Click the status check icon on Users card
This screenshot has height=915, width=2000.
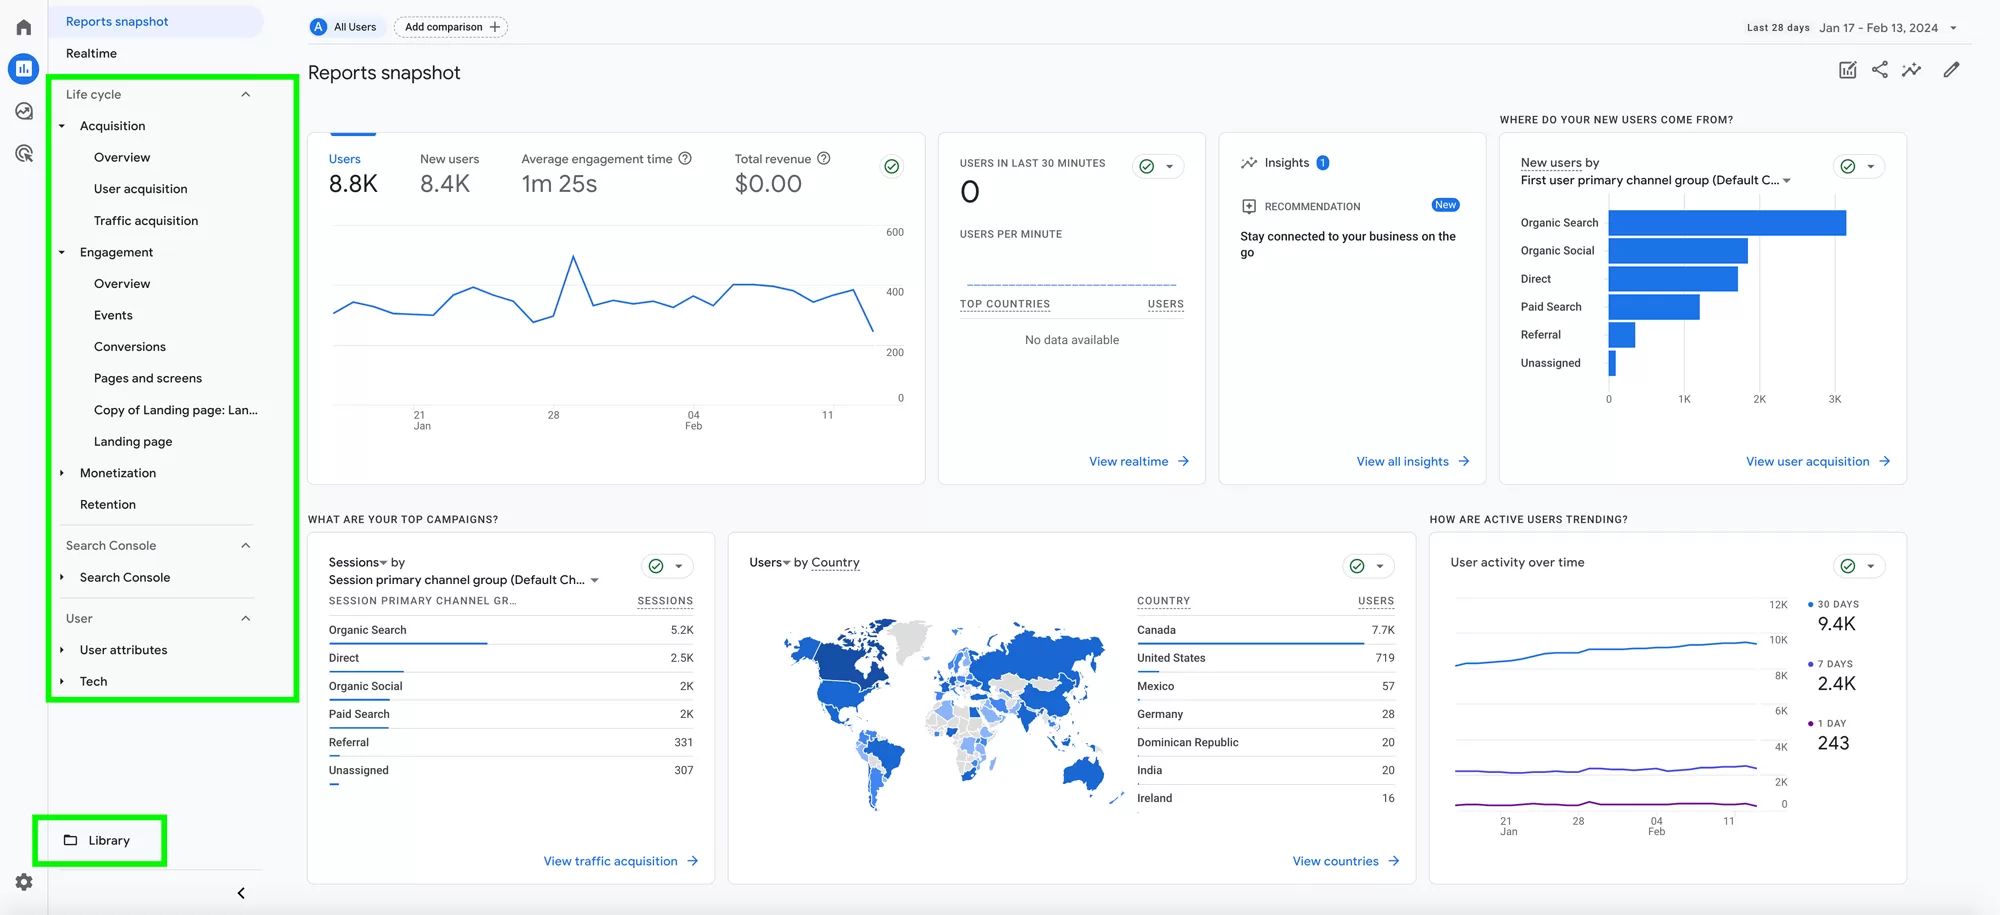click(x=891, y=166)
